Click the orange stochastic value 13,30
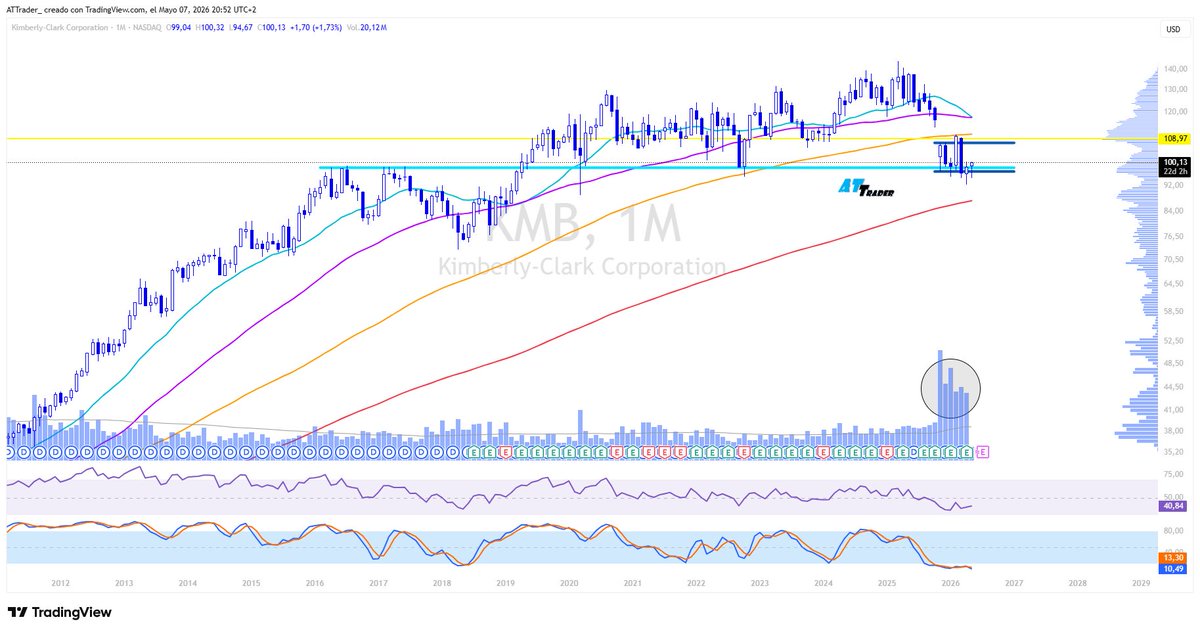This screenshot has width=1200, height=632. [1174, 557]
